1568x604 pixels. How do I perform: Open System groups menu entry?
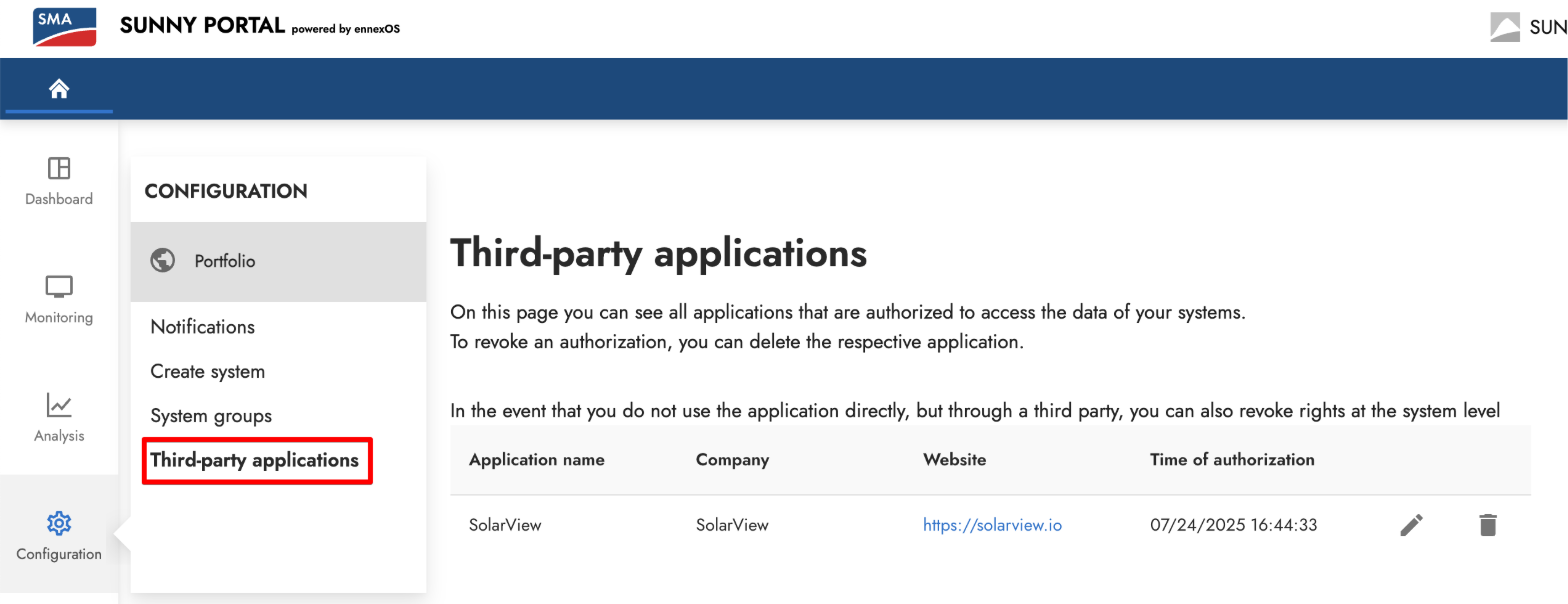pos(211,416)
